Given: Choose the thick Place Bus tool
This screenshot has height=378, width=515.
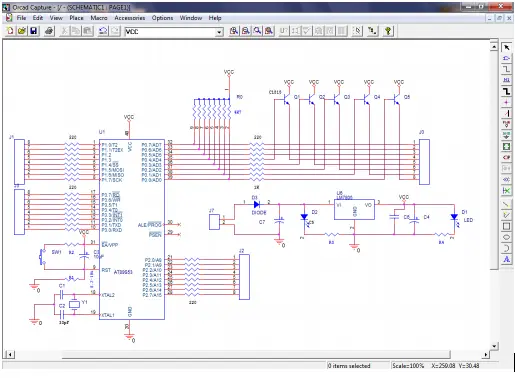Looking at the screenshot, I should pyautogui.click(x=506, y=91).
